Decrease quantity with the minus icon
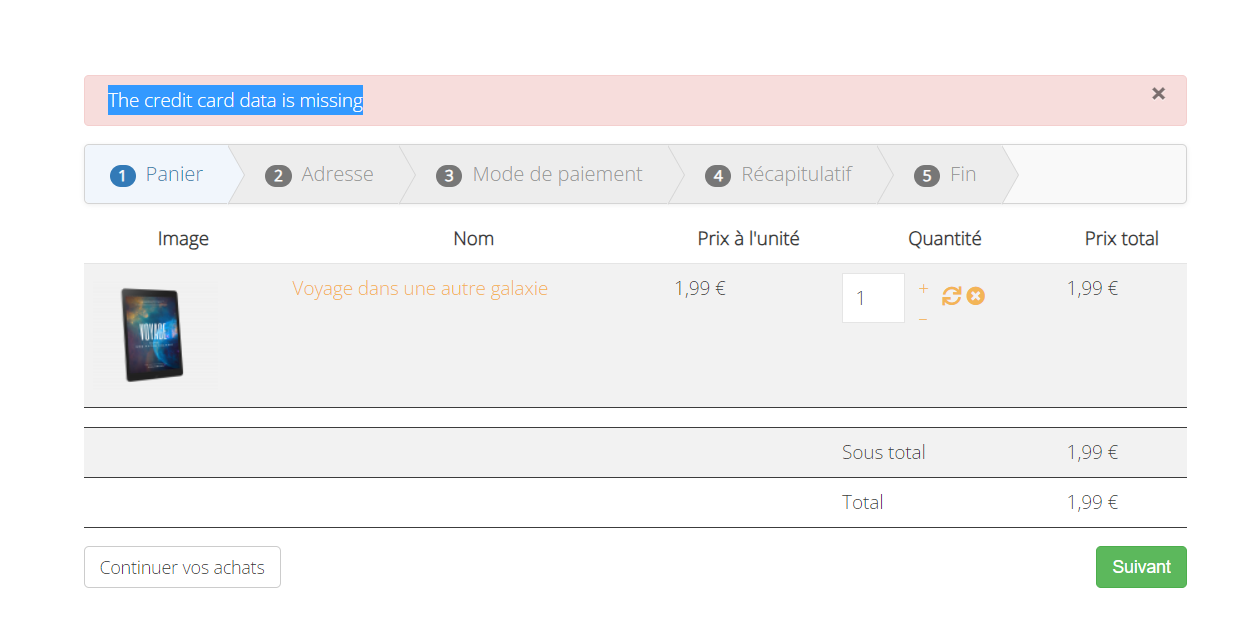1238x618 pixels. pyautogui.click(x=923, y=319)
